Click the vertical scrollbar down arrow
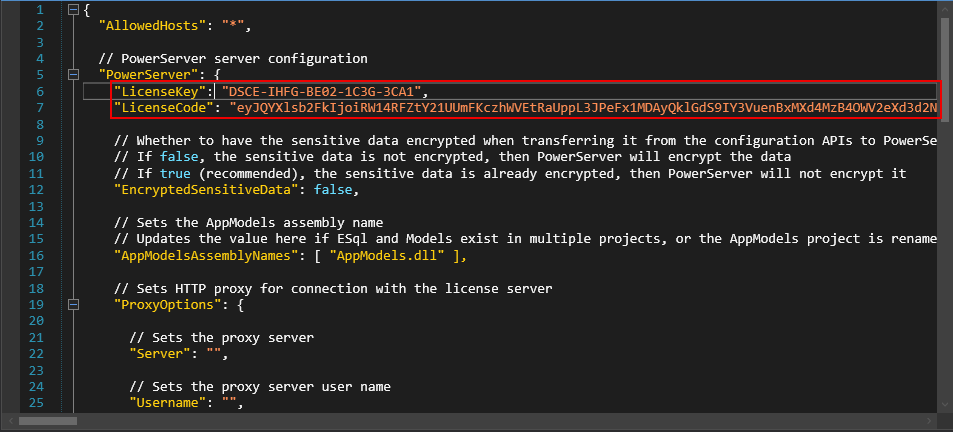Screen dimensions: 953x432 (x=944, y=406)
